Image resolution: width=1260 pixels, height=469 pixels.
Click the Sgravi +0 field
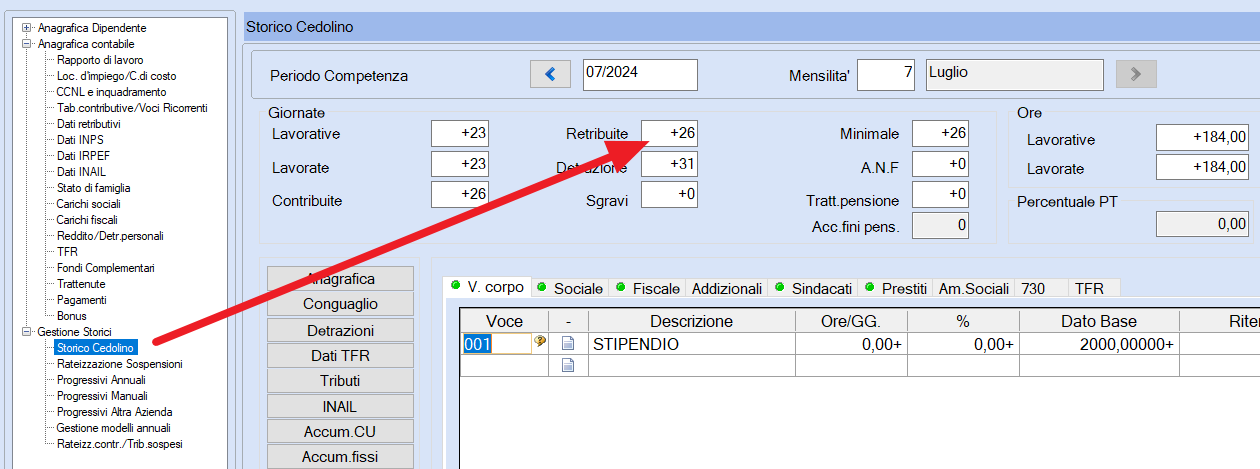click(x=669, y=195)
